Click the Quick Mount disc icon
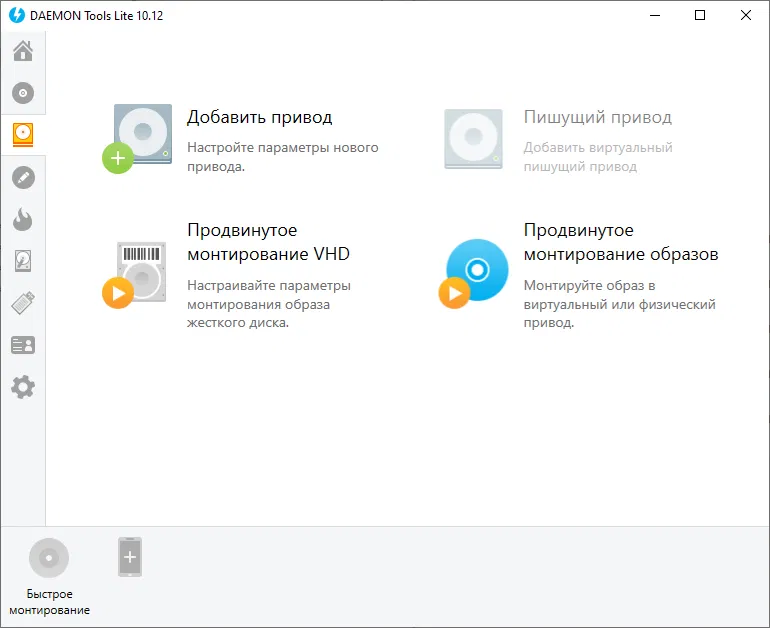This screenshot has width=770, height=628. [x=49, y=558]
